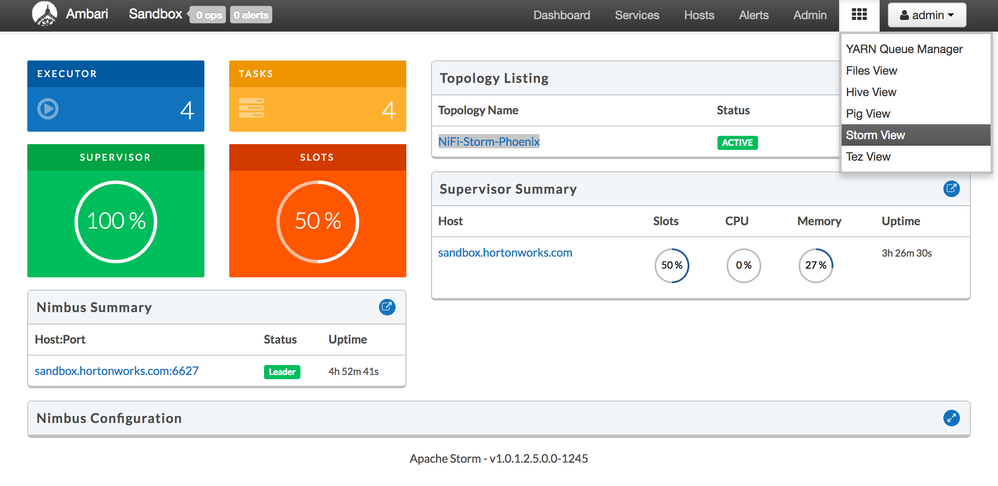Select Storm View from menu

pyautogui.click(x=875, y=135)
